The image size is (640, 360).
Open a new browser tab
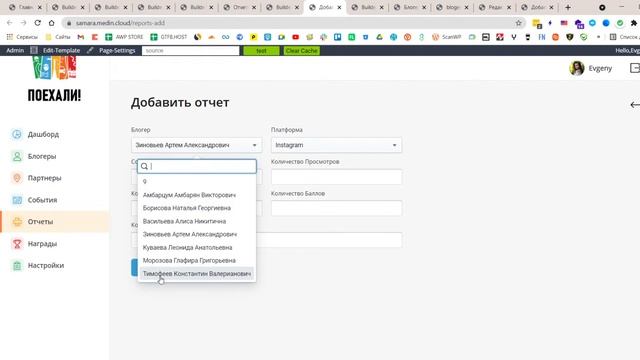click(568, 7)
